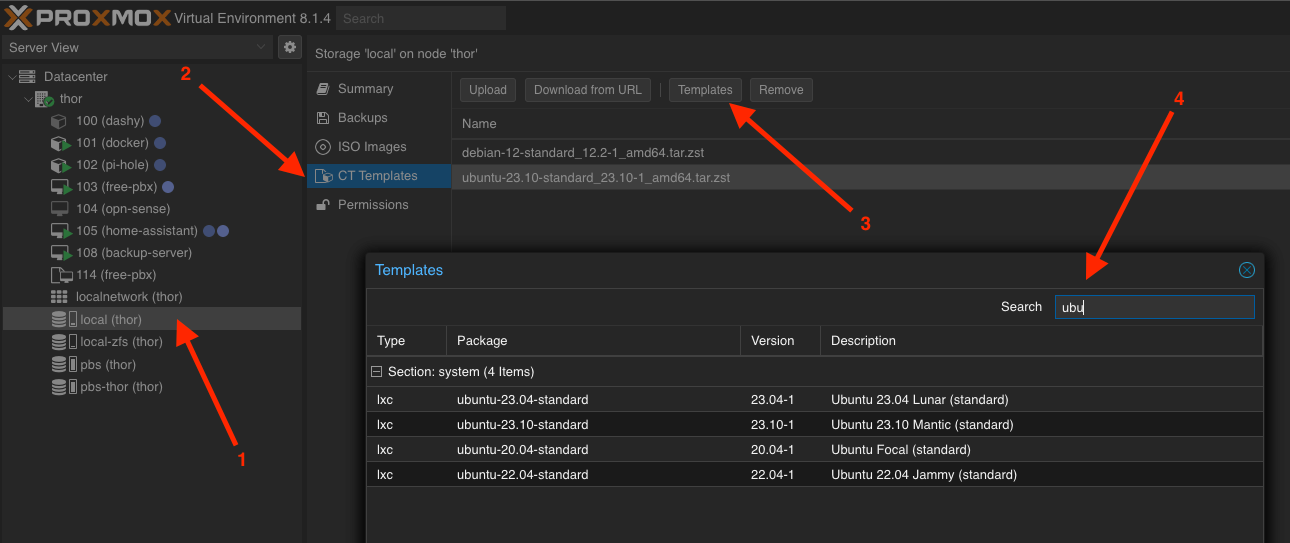The height and width of the screenshot is (543, 1290).
Task: Click the Templates search input field
Action: pyautogui.click(x=1153, y=307)
